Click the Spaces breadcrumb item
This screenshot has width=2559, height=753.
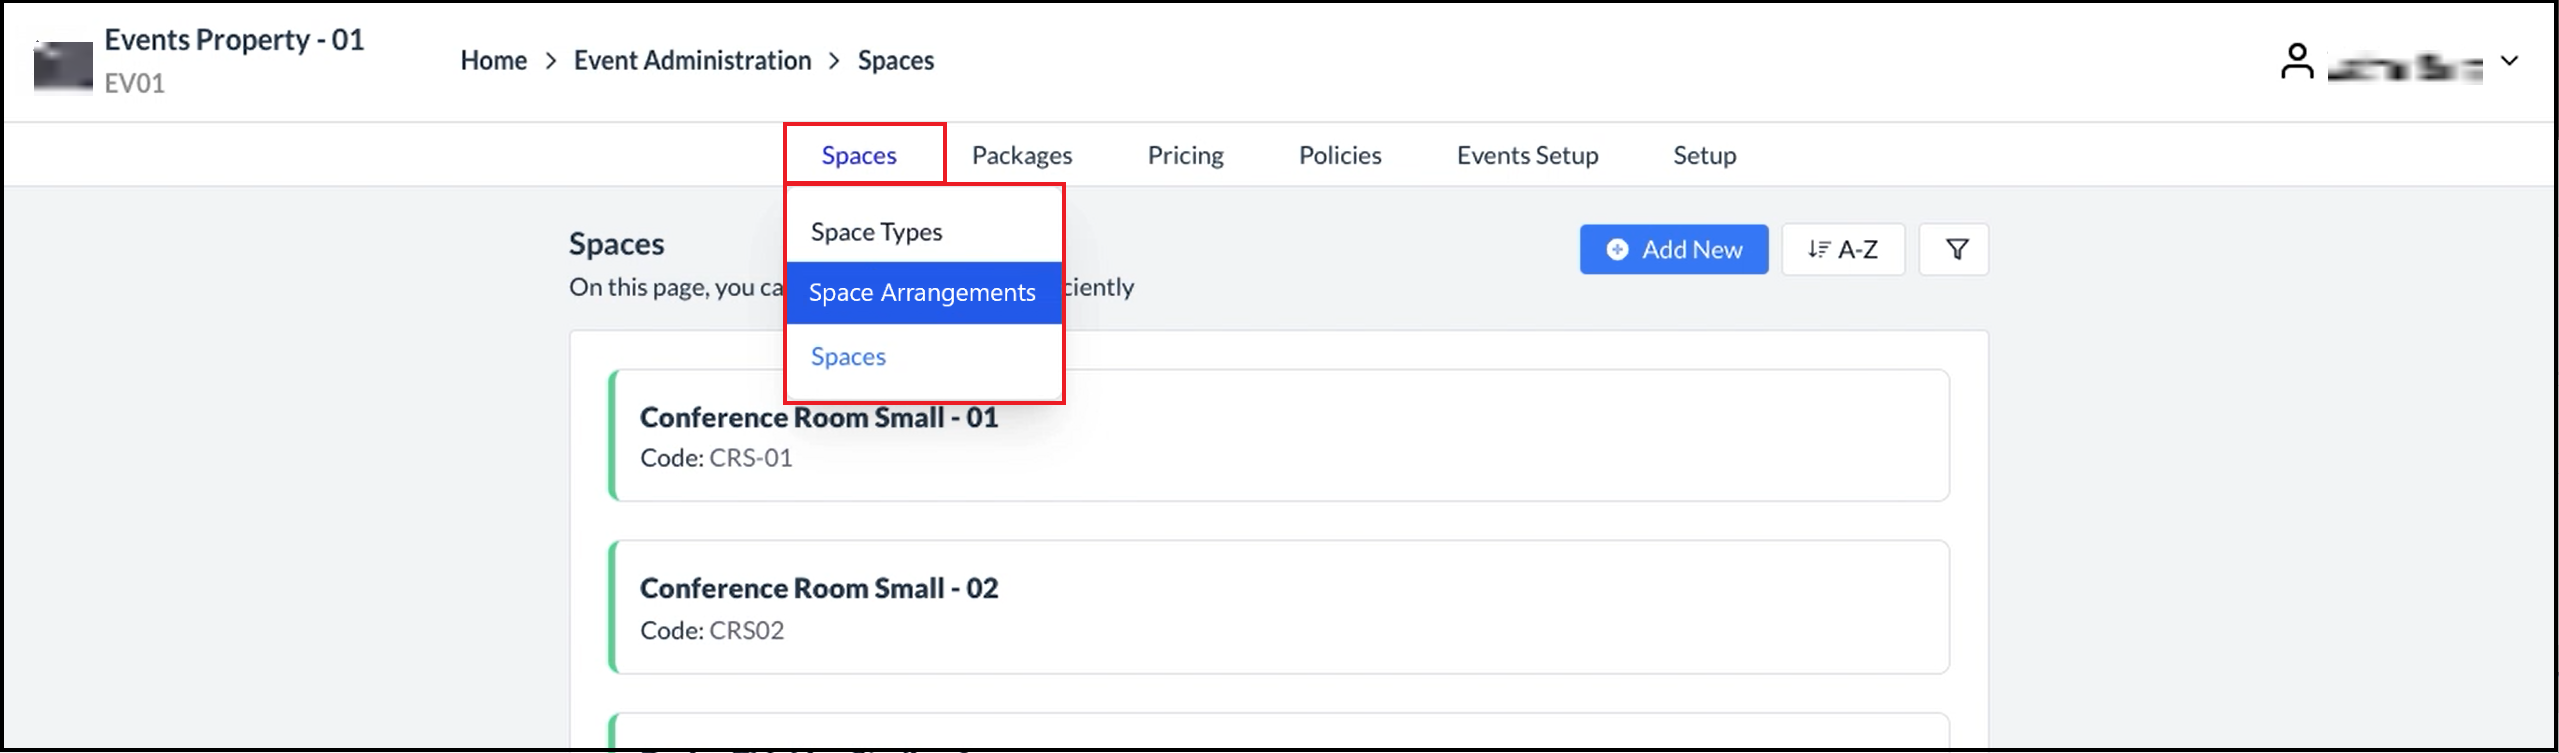(x=895, y=61)
